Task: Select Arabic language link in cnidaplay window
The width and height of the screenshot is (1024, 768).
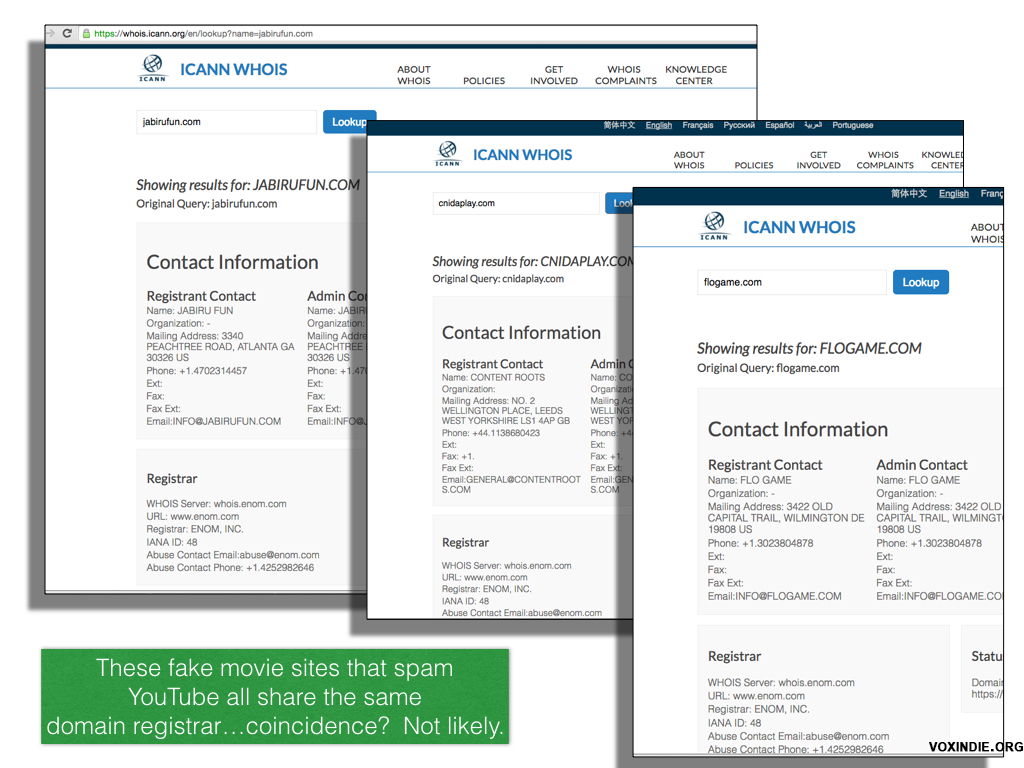Action: [813, 125]
